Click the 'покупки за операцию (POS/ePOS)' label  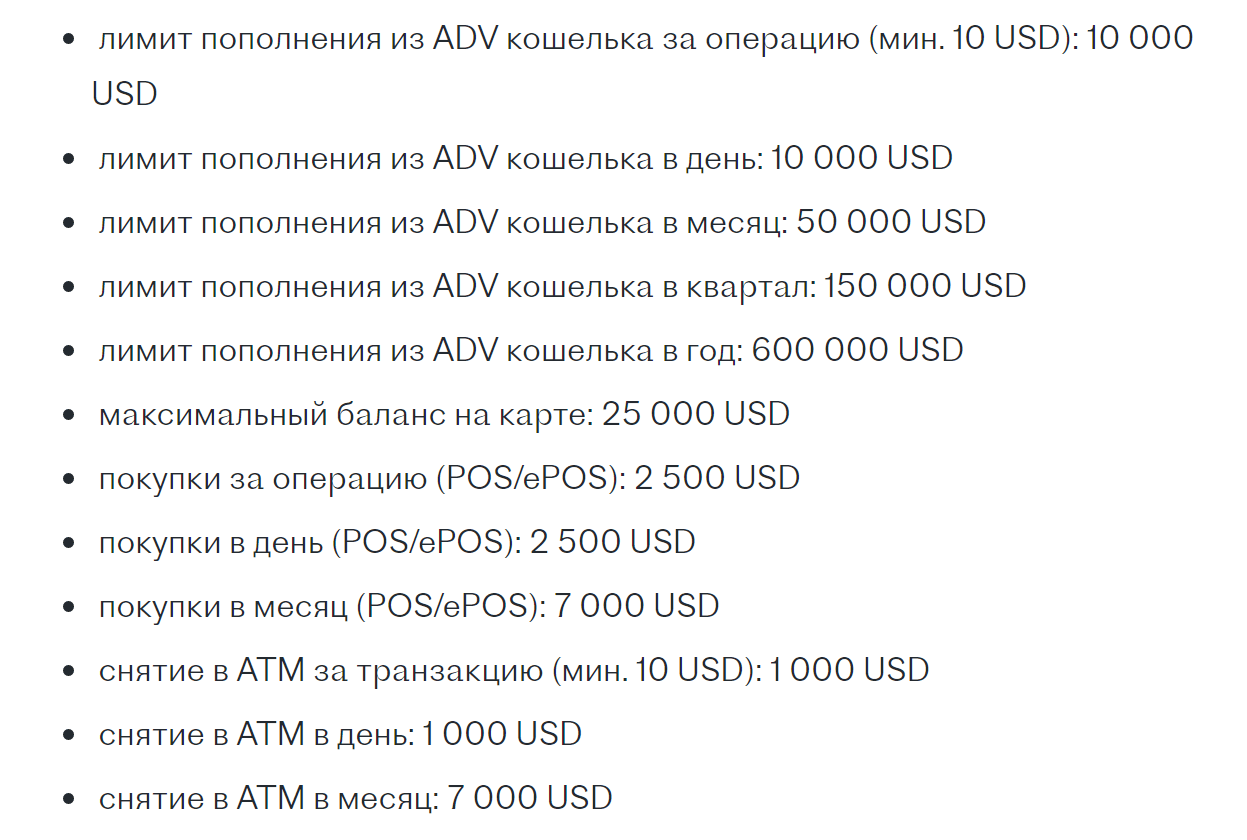(362, 478)
